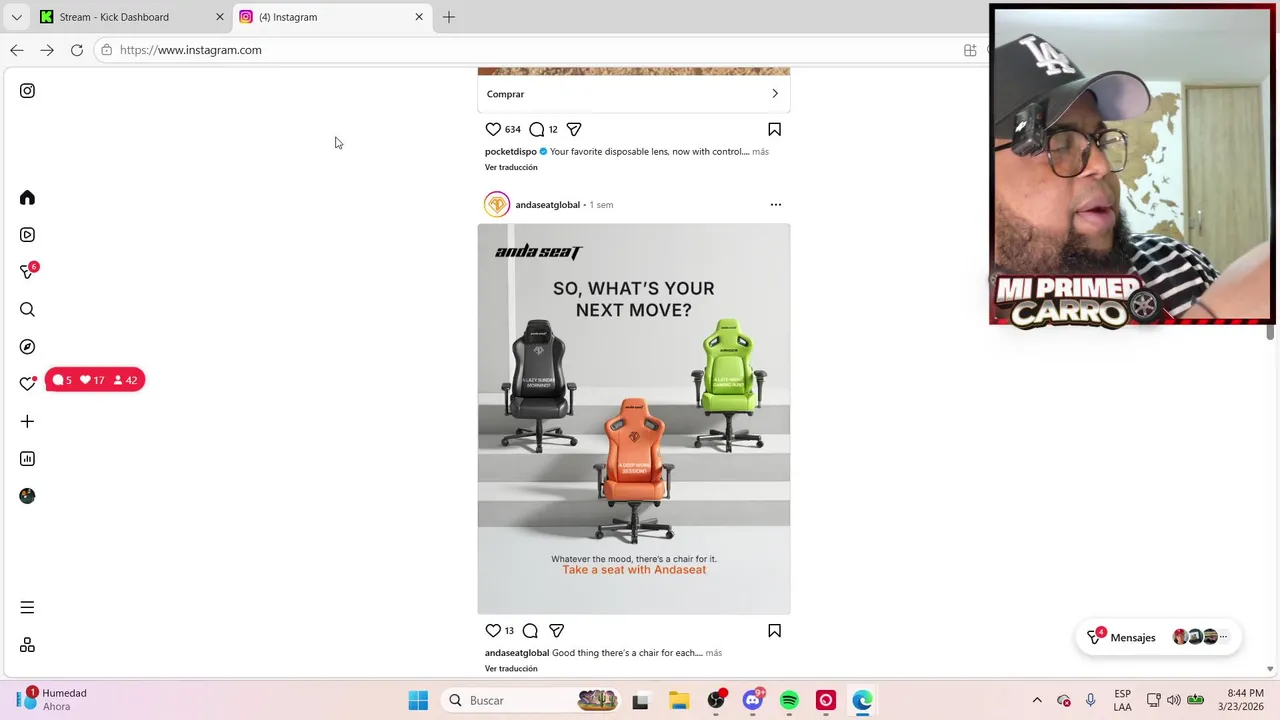This screenshot has height=720, width=1280.
Task: Create new post with plus icon
Action: [27, 422]
